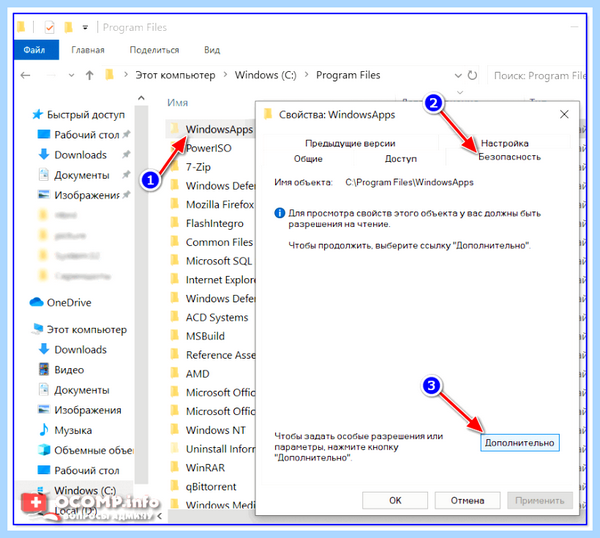Screen dimensions: 600x538
Task: Cancel the dialog with Отмена
Action: 467,500
